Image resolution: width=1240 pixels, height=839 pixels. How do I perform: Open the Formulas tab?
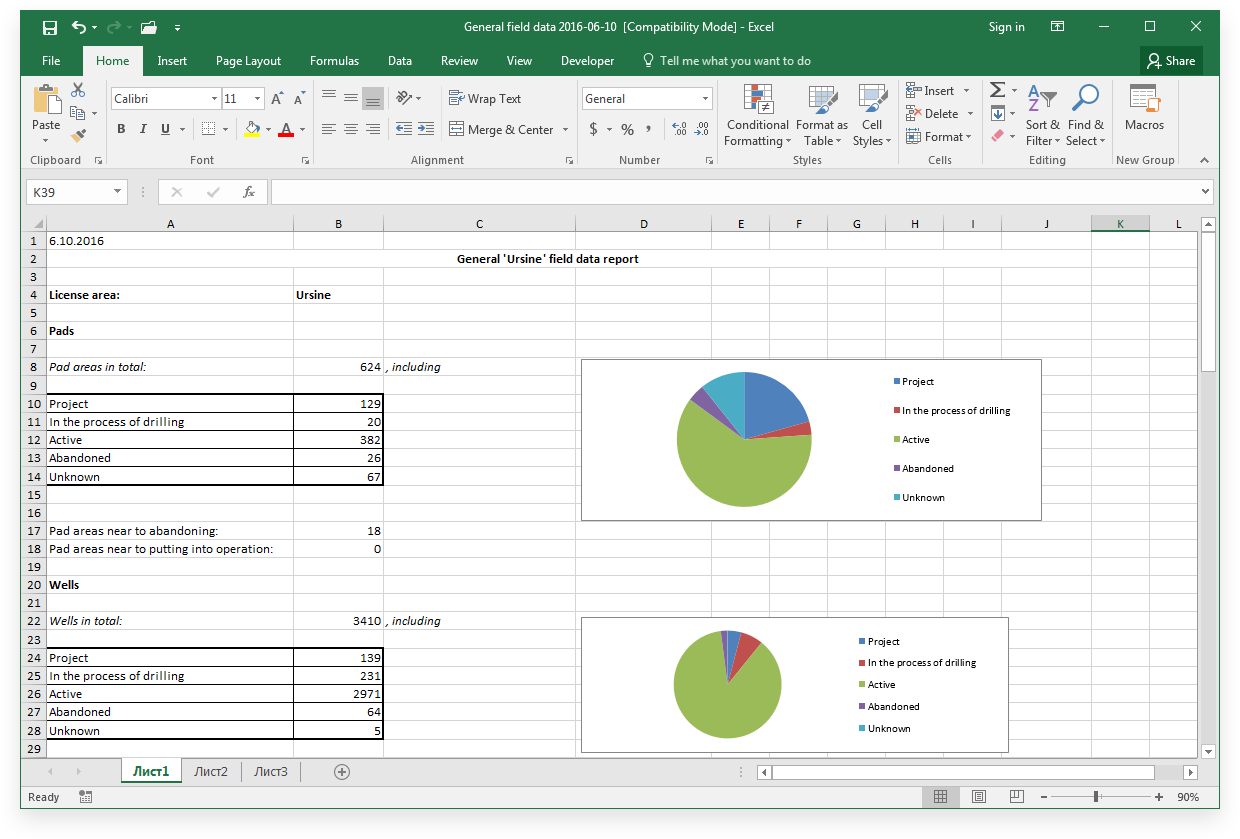(x=334, y=61)
